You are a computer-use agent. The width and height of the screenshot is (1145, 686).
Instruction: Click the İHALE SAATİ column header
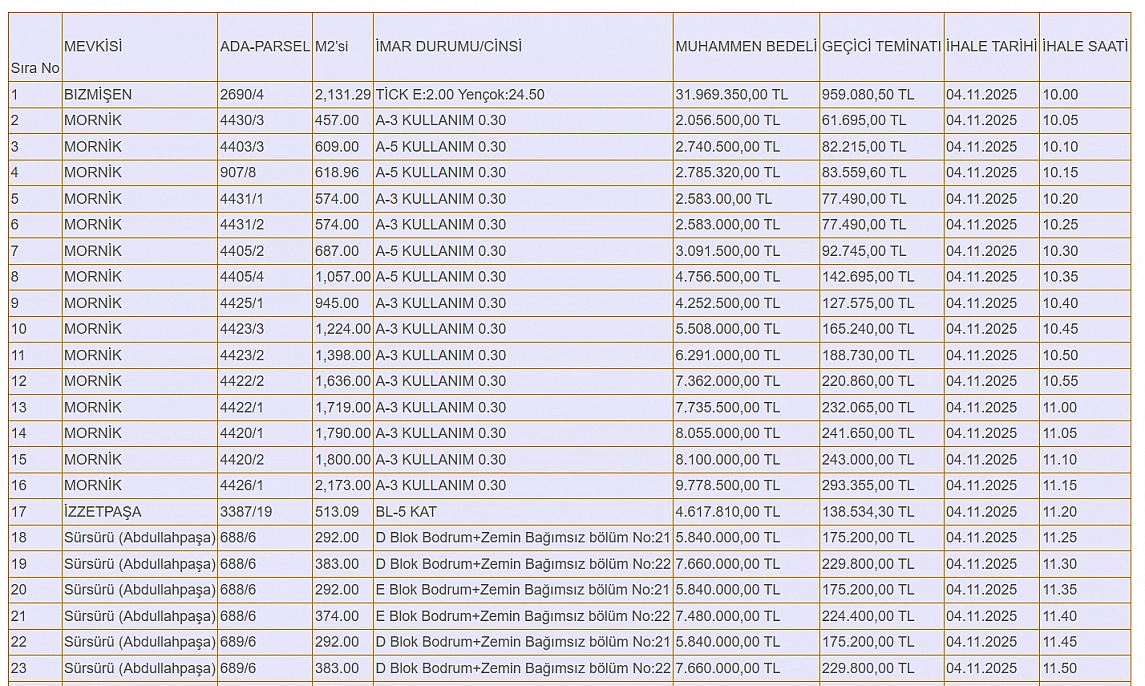coord(1084,46)
